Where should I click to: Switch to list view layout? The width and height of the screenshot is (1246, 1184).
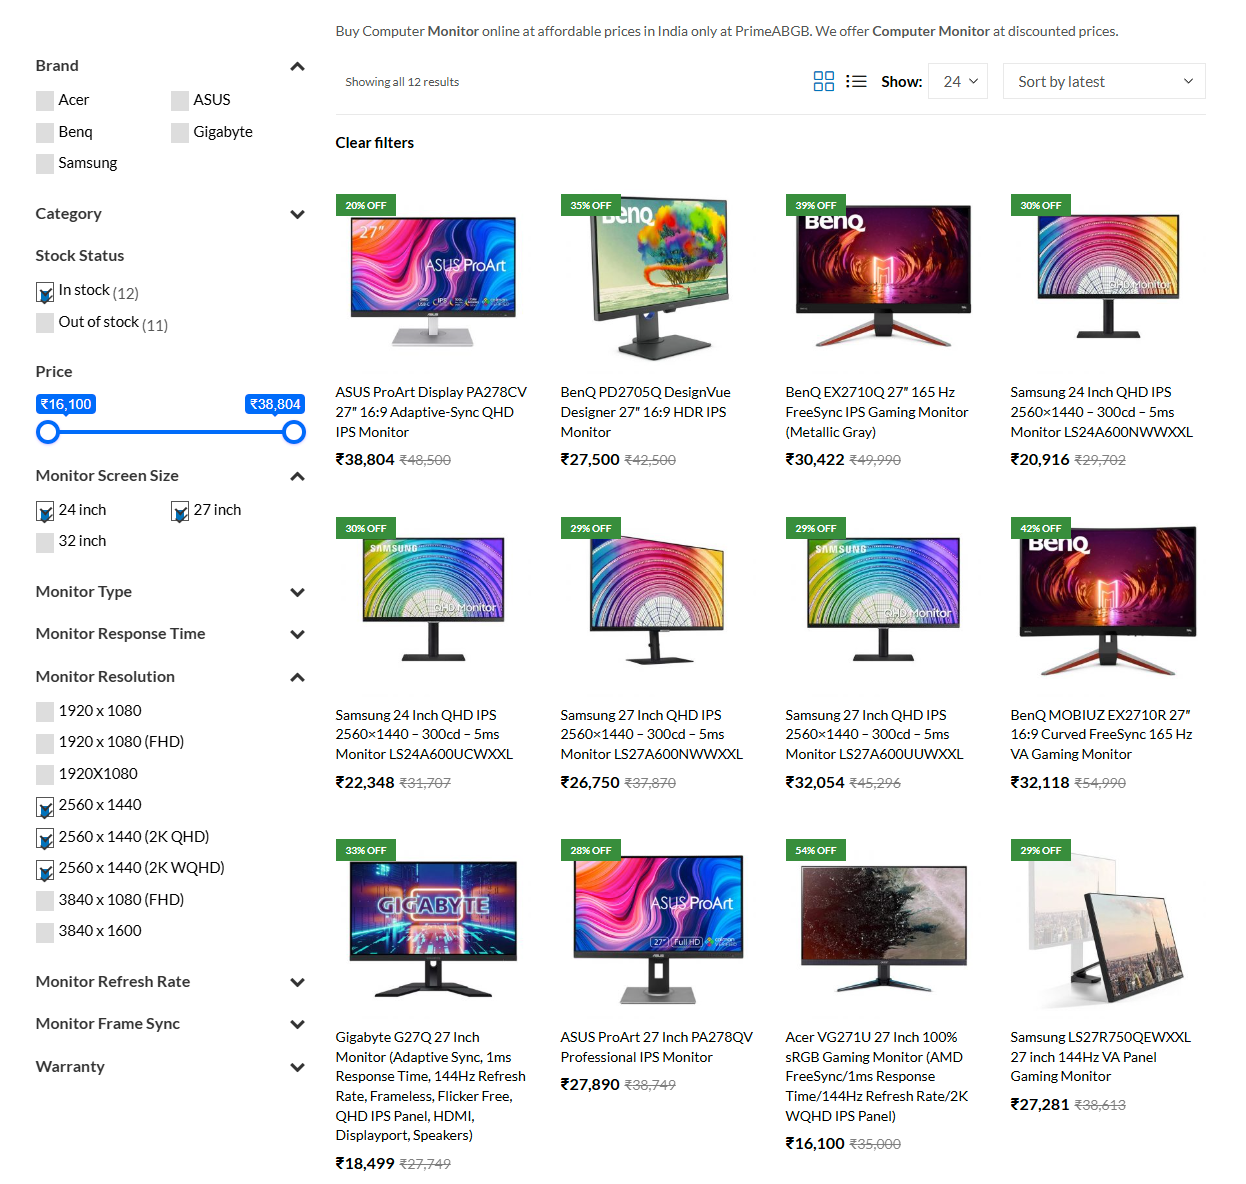856,82
